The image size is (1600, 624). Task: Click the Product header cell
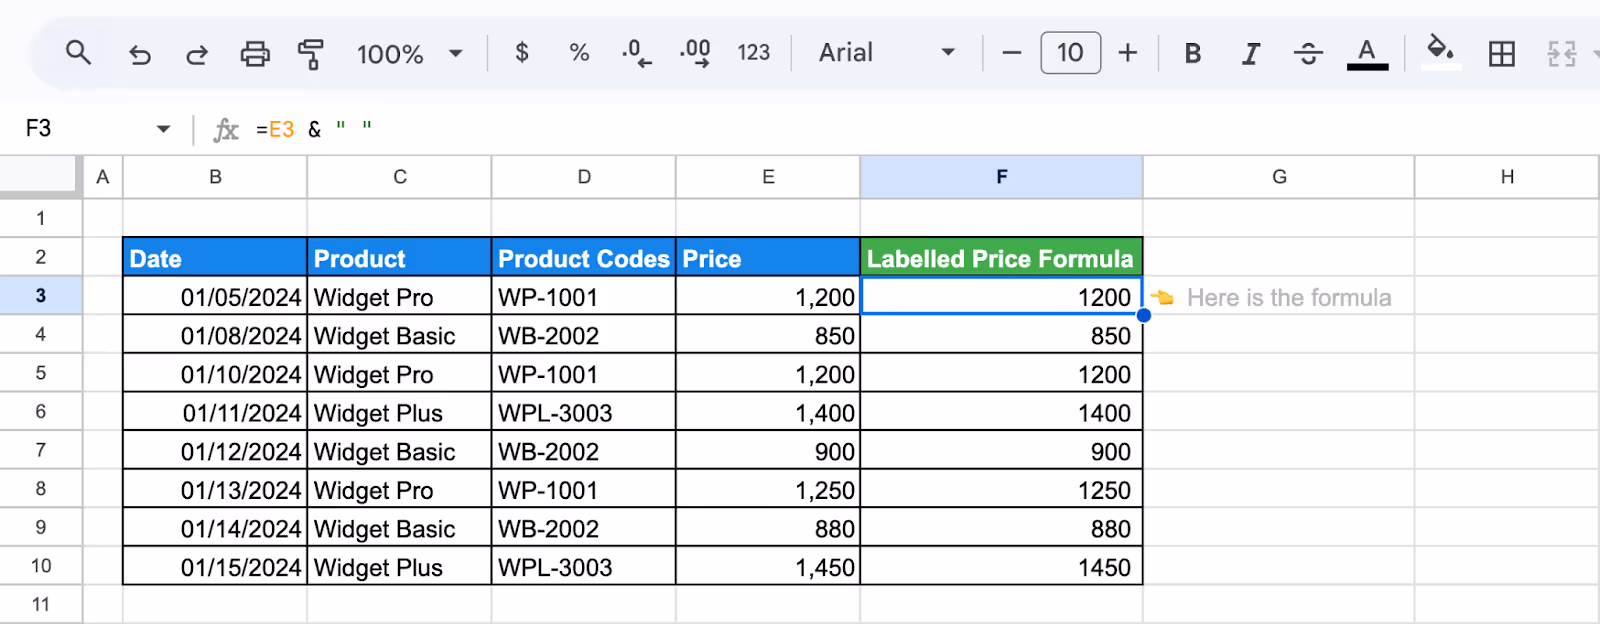(x=399, y=258)
